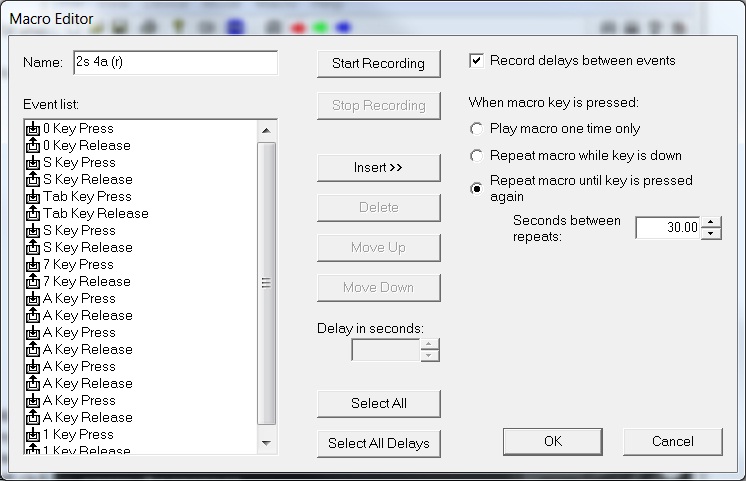The height and width of the screenshot is (481, 746).
Task: Click the event list scroll down arrow
Action: coord(266,443)
